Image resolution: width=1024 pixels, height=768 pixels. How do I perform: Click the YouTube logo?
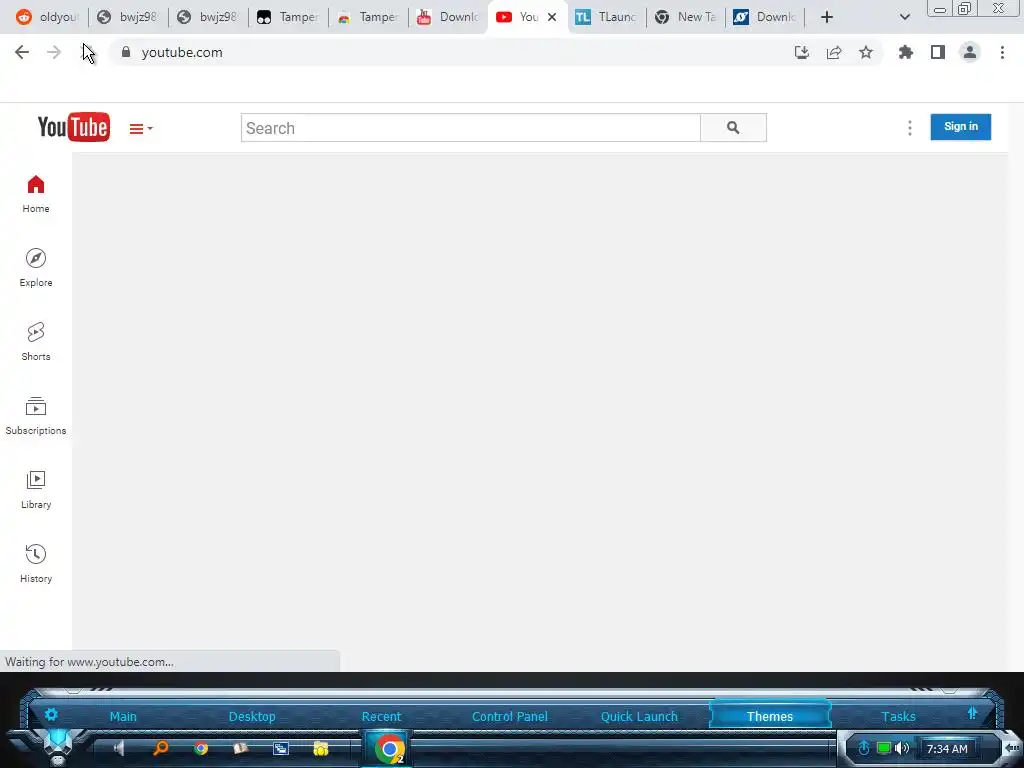pyautogui.click(x=74, y=127)
